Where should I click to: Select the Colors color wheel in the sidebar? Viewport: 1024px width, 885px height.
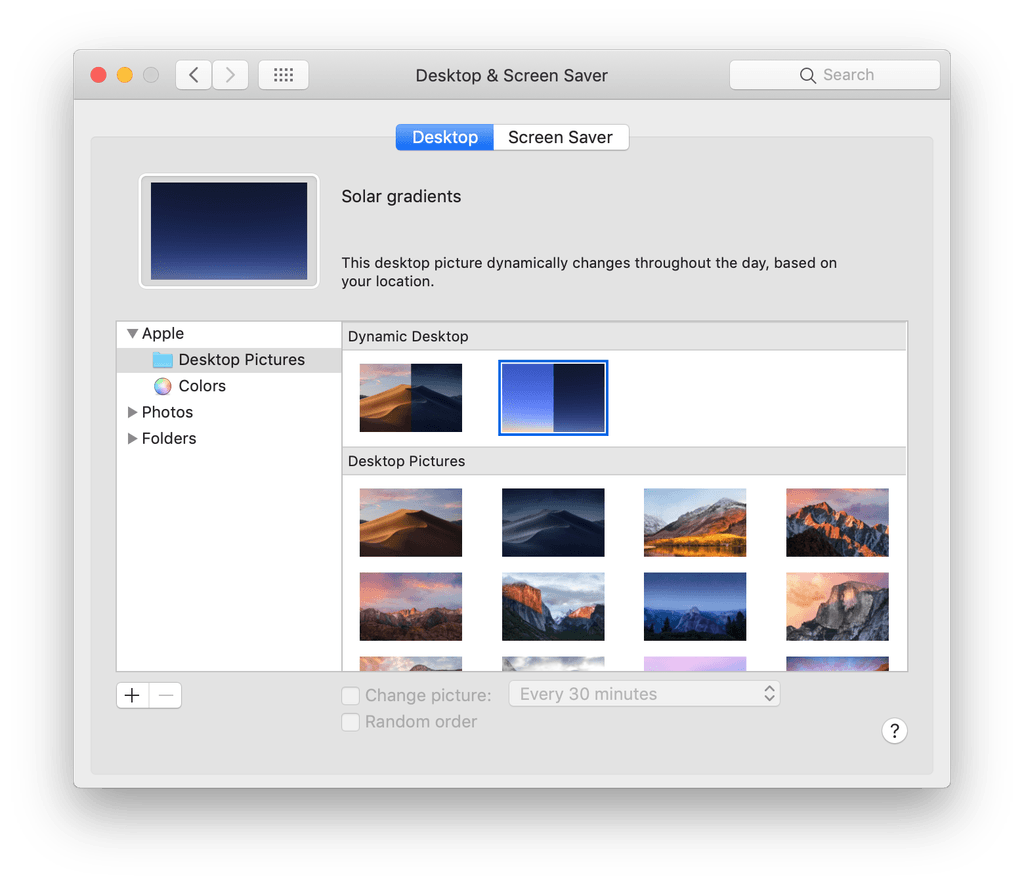(x=163, y=386)
